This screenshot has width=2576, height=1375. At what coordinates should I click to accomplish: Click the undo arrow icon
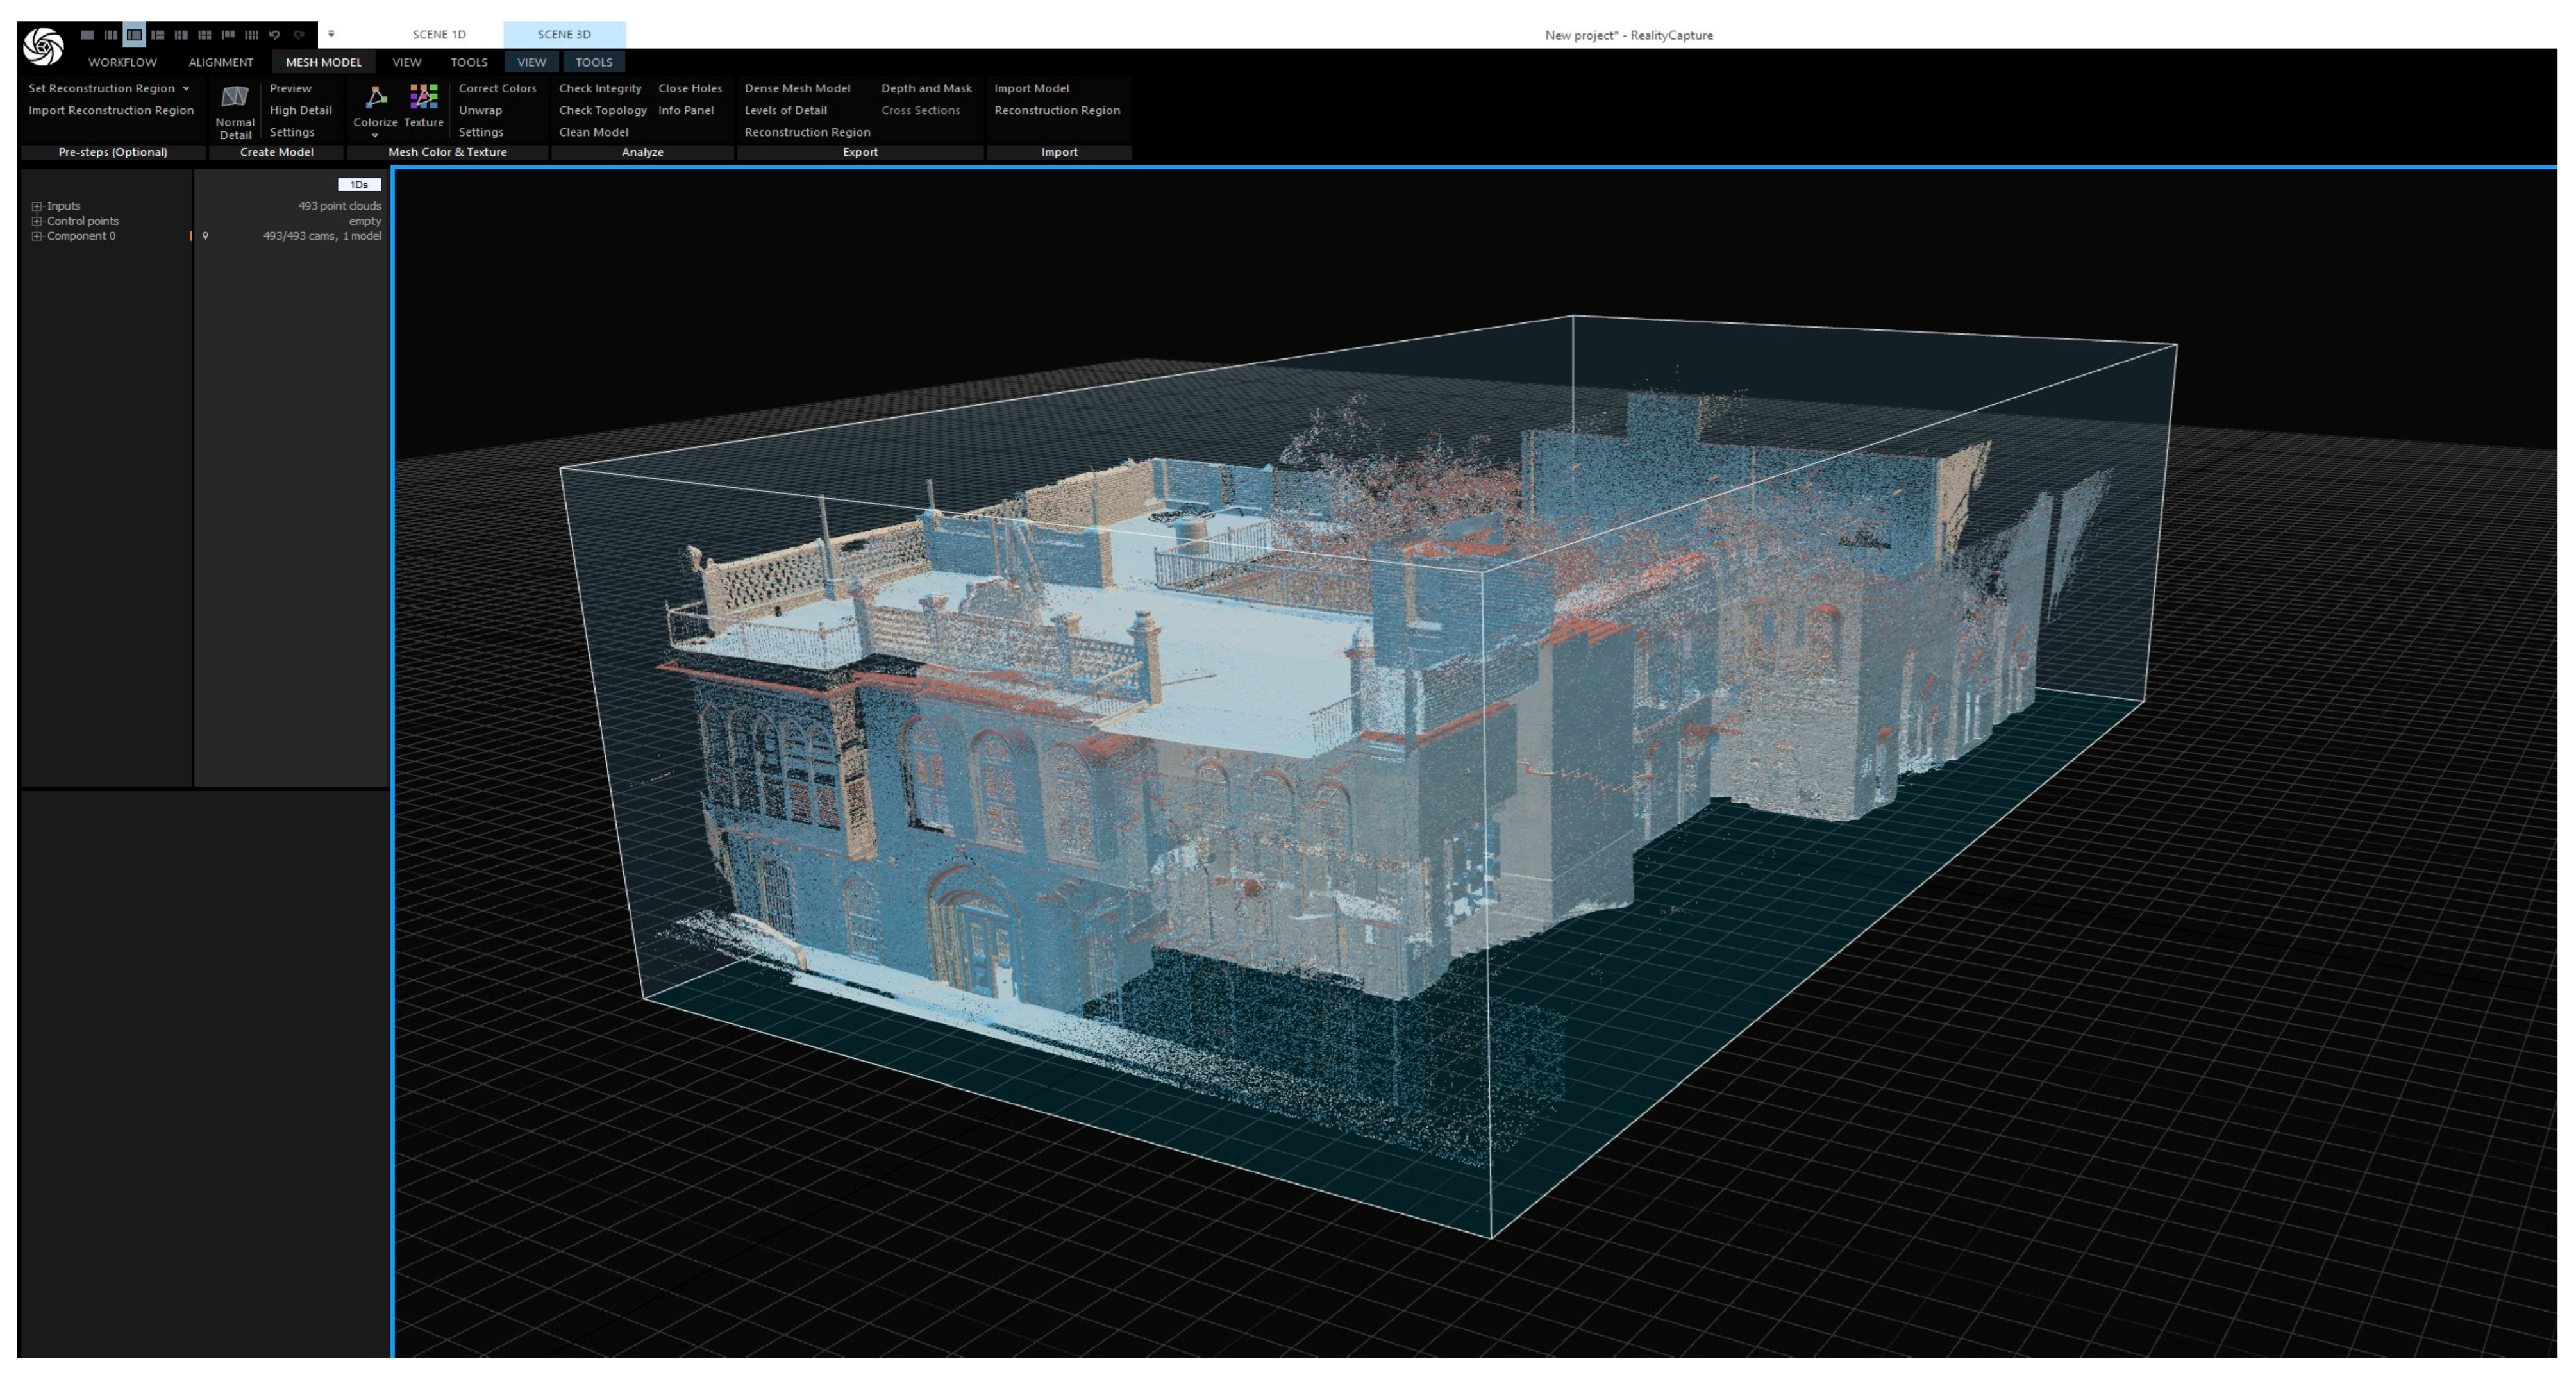(274, 35)
